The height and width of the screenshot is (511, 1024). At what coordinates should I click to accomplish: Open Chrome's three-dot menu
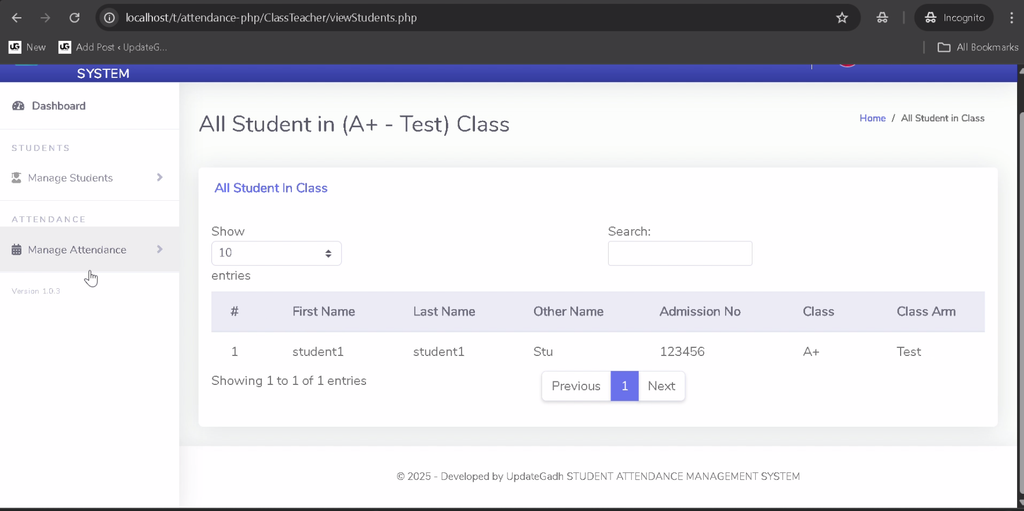point(1011,18)
